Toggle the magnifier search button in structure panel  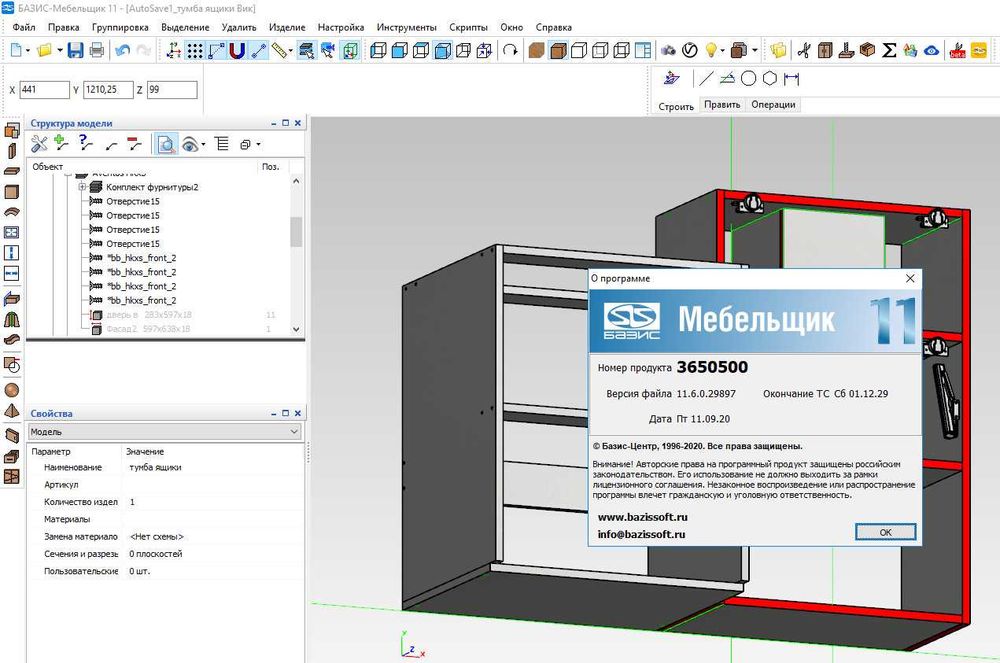(x=166, y=144)
